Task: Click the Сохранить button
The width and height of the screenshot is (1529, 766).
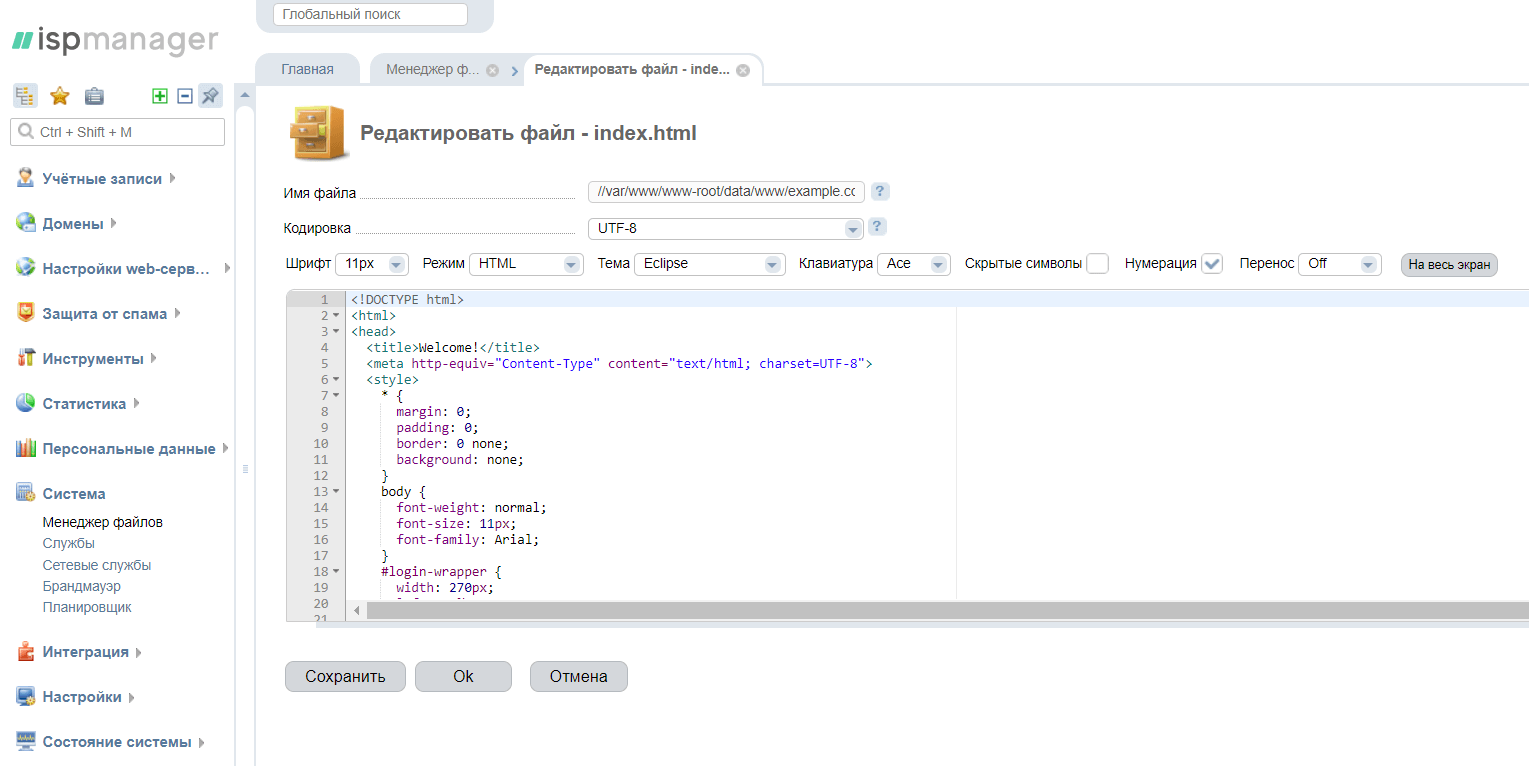Action: [345, 677]
